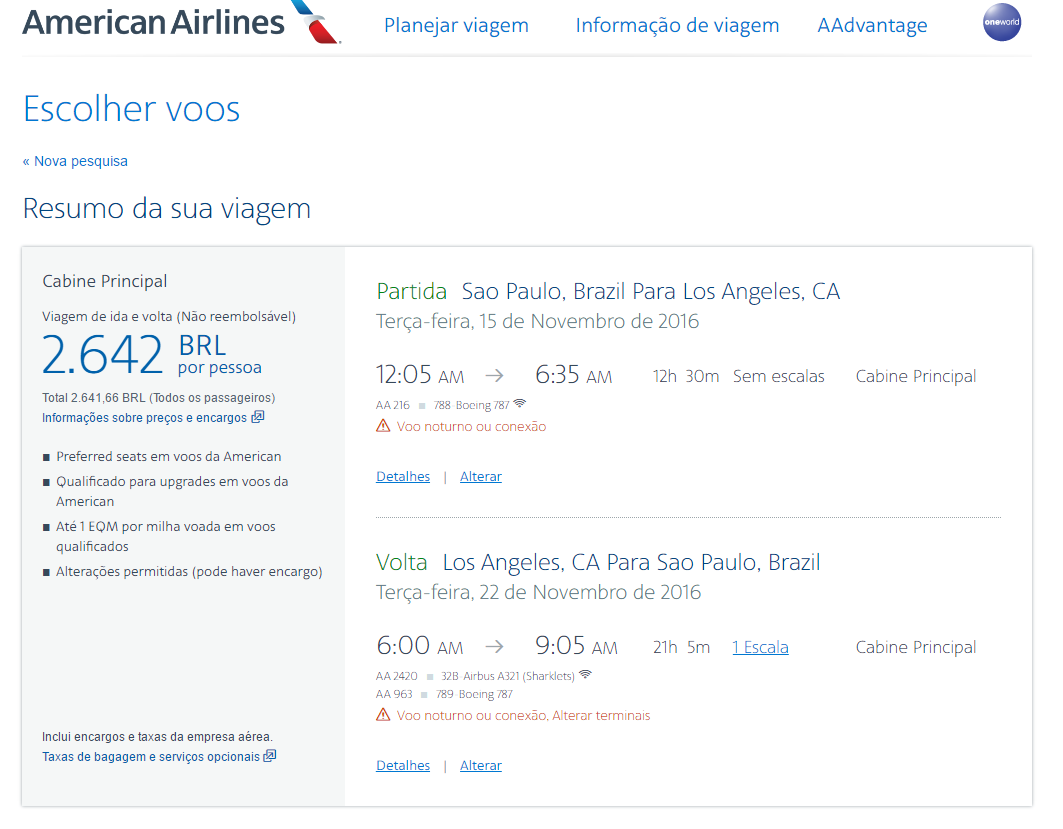Open Taxas de bagagem e serviços opcionais

151,757
